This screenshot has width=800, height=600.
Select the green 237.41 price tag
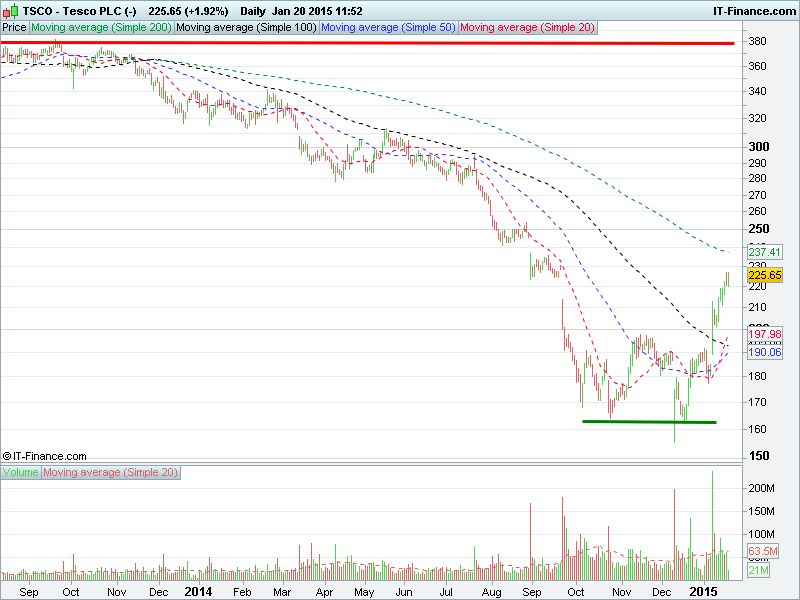(764, 252)
